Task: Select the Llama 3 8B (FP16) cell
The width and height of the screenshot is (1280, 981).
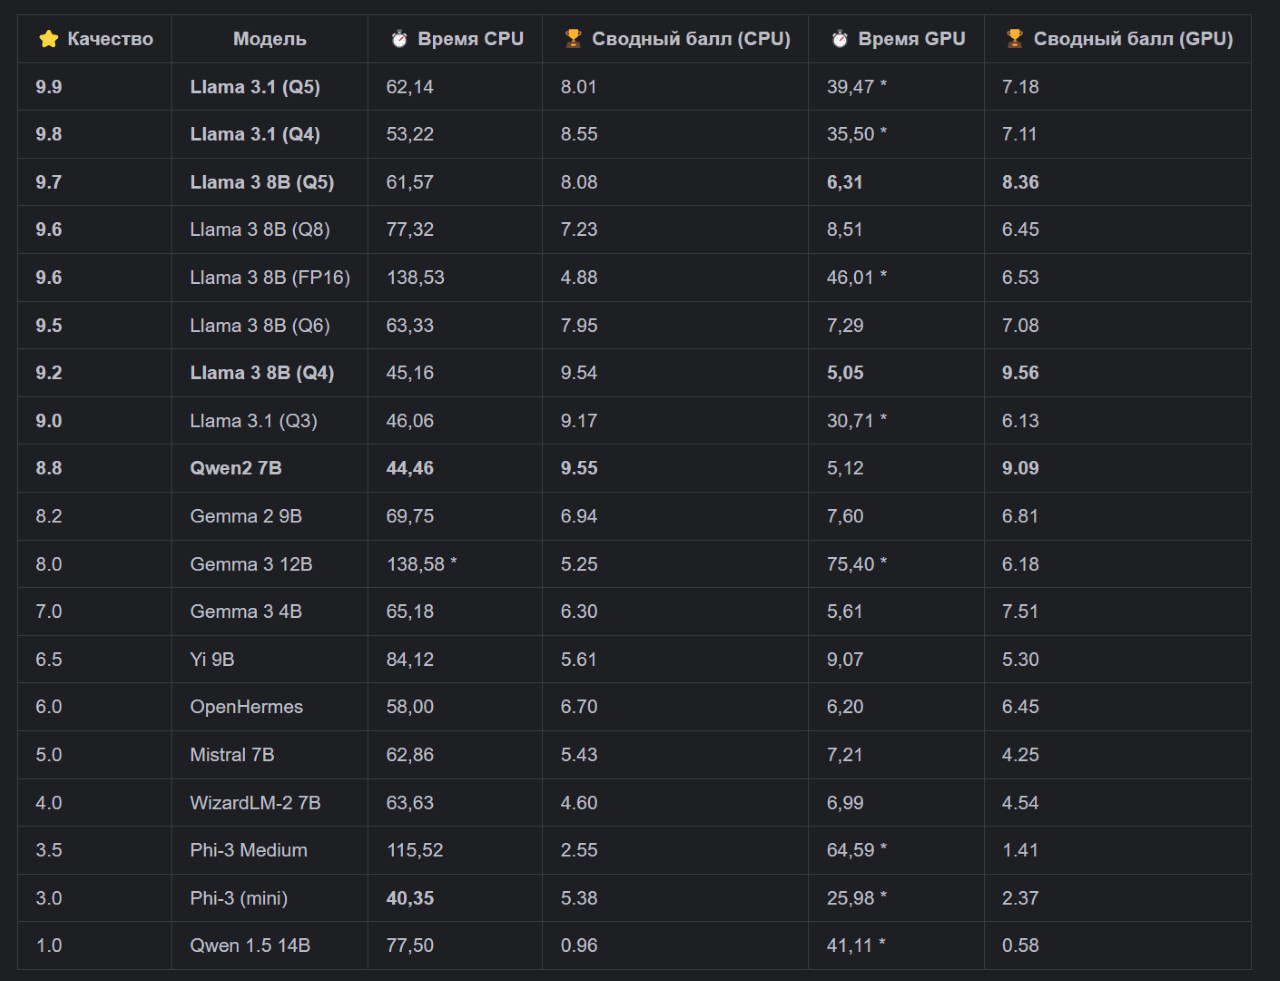Action: pyautogui.click(x=270, y=277)
